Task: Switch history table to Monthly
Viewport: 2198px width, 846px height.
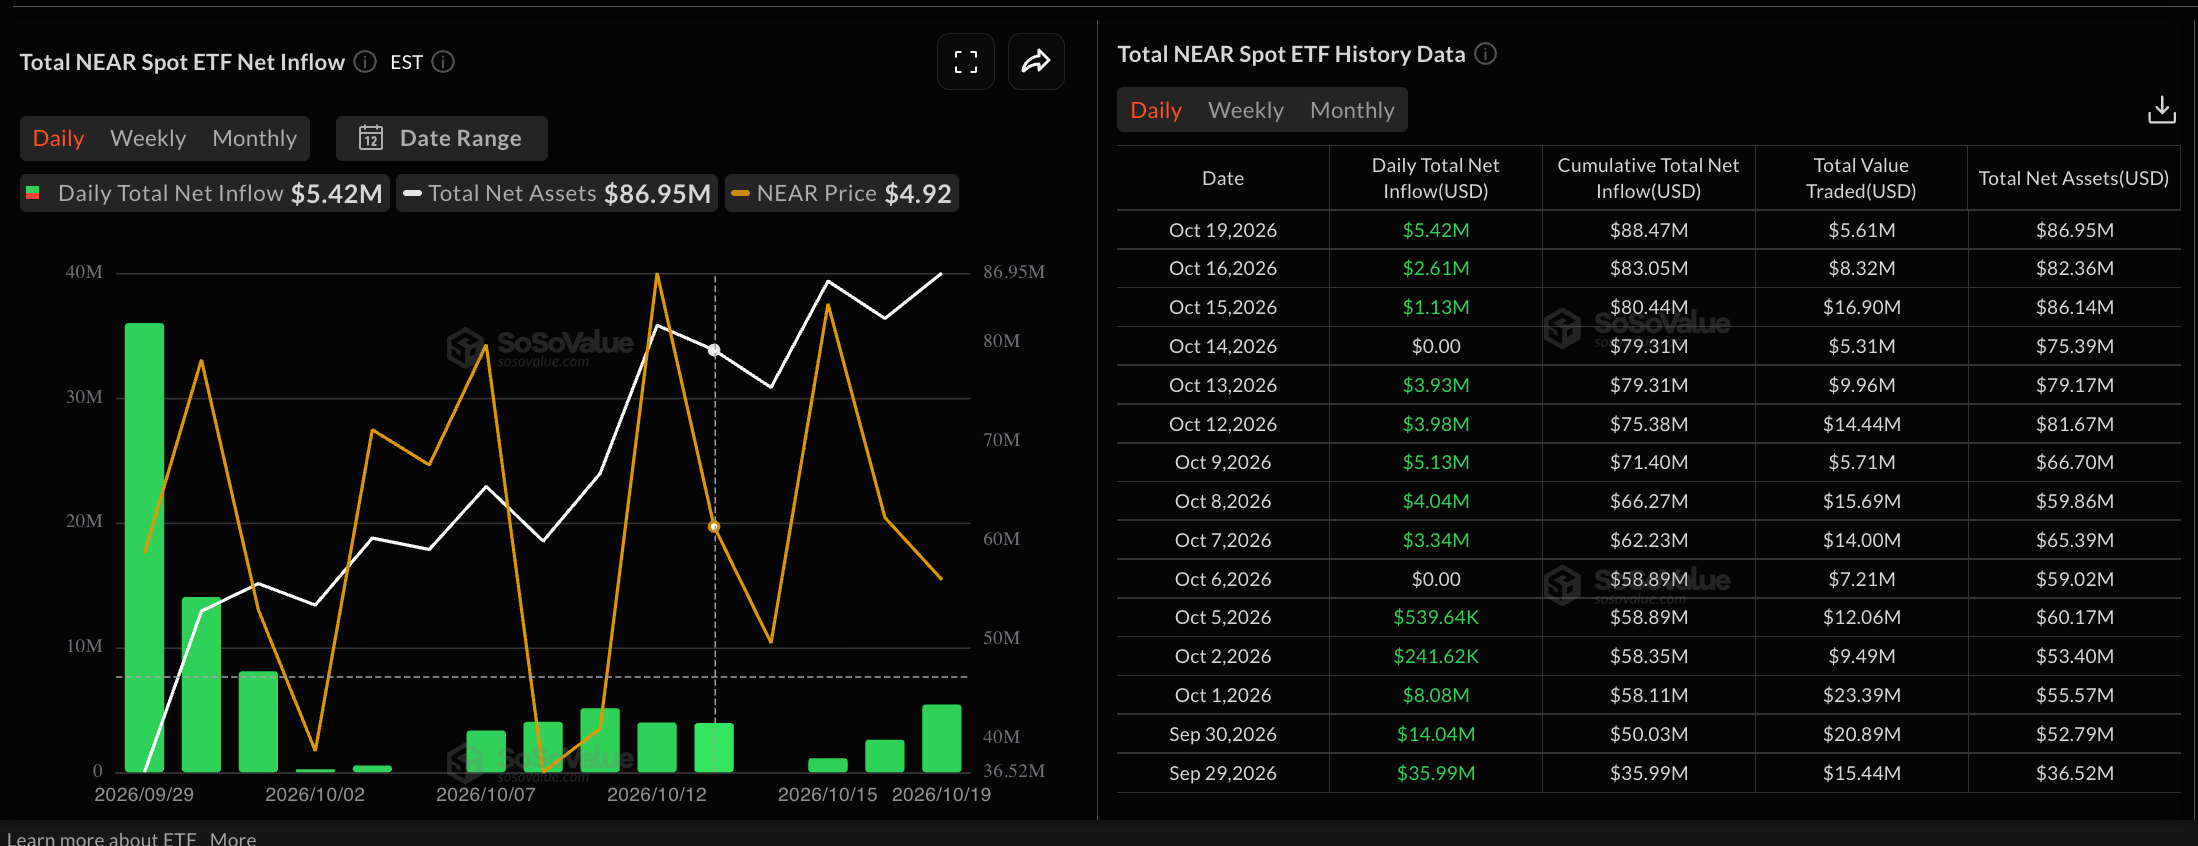Action: 1352,110
